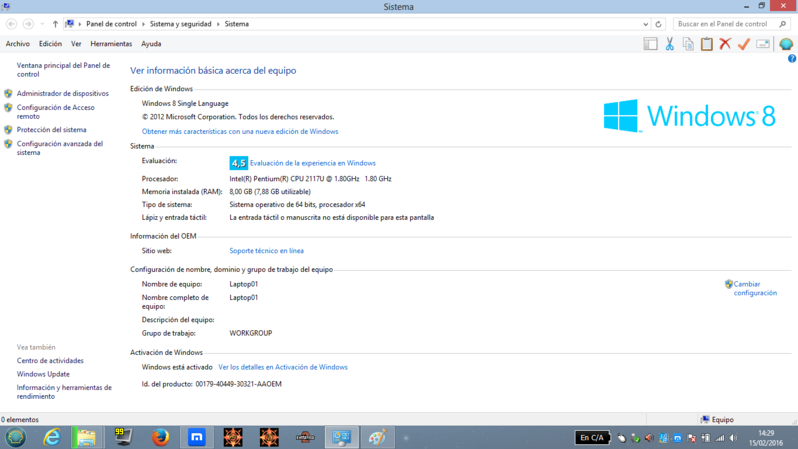The height and width of the screenshot is (449, 798).
Task: Open the En C/A battery indicator
Action: click(592, 437)
